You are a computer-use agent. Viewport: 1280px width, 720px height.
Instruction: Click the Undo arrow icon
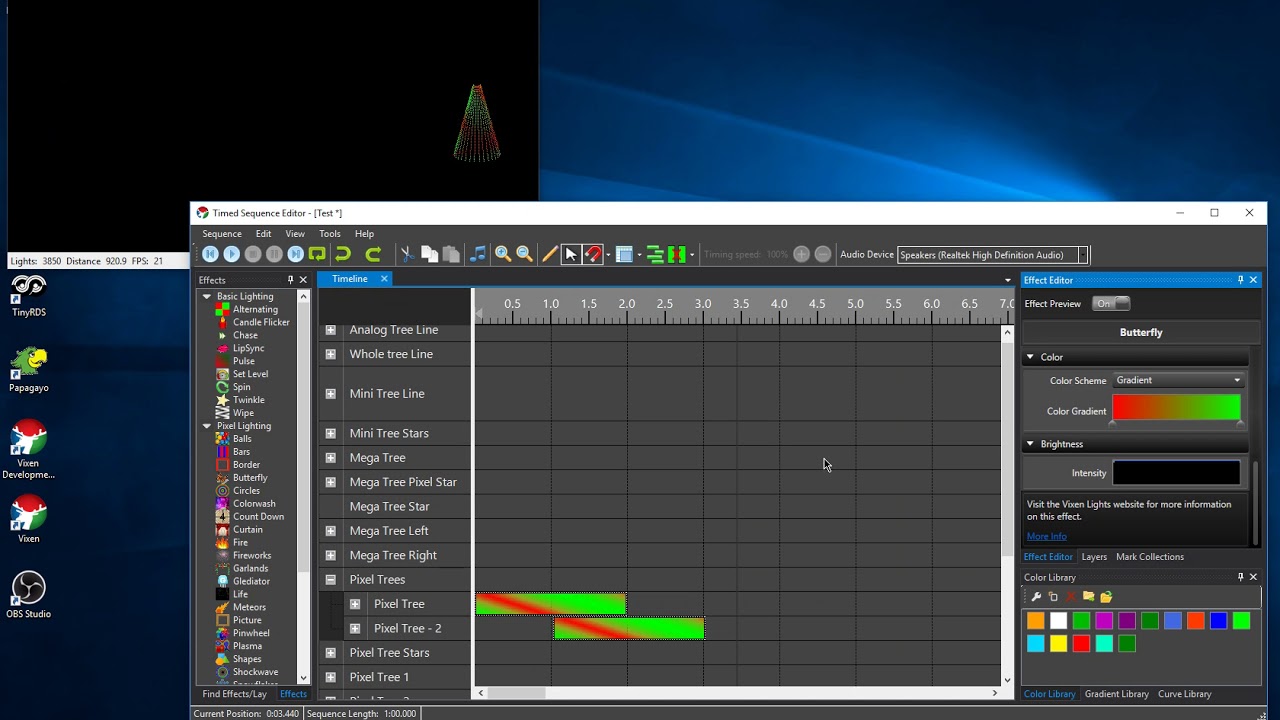[x=343, y=254]
